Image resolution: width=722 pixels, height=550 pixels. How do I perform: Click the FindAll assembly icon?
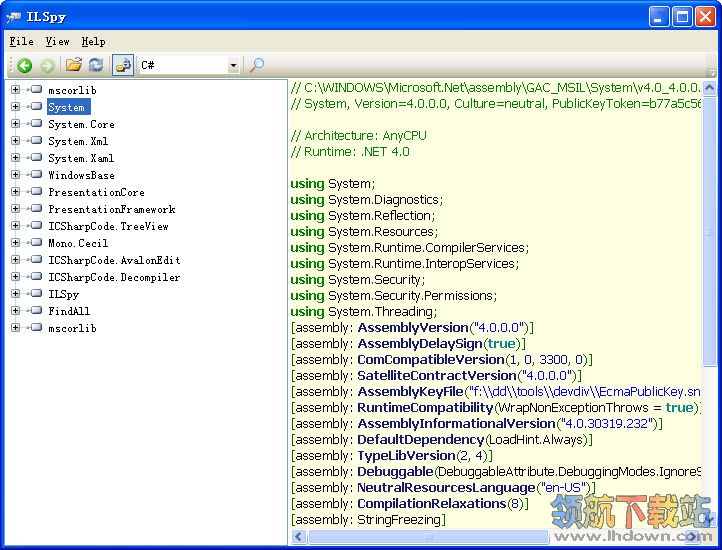click(x=35, y=311)
